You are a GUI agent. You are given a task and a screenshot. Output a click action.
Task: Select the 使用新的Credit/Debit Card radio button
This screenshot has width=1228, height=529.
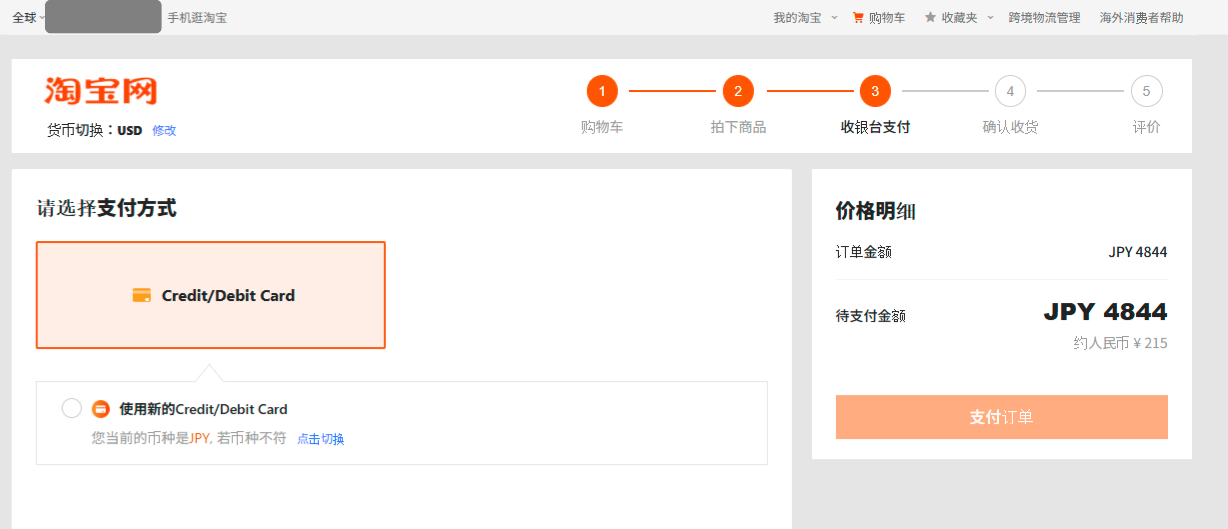(72, 408)
